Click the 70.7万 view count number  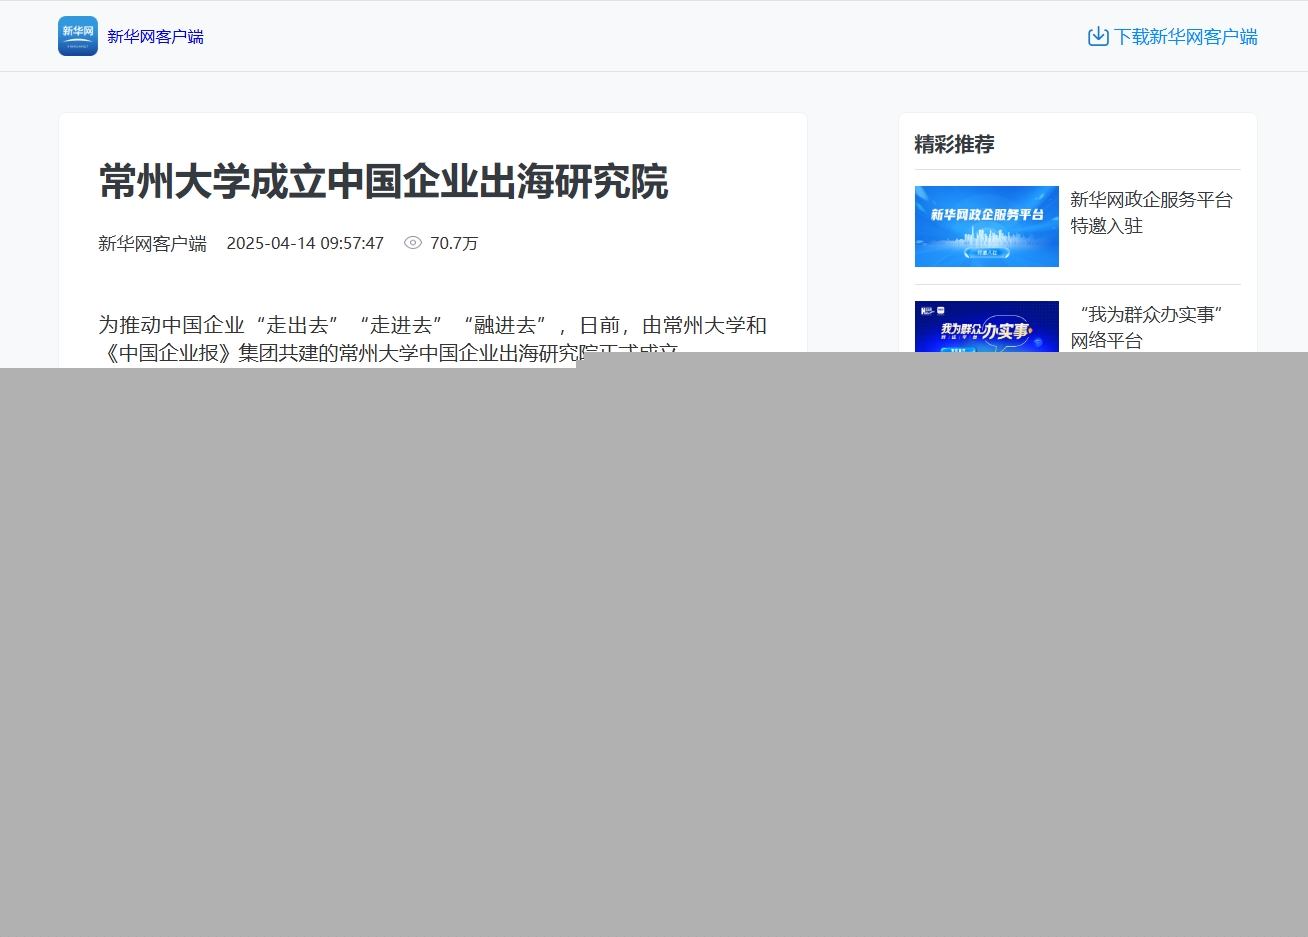[454, 243]
